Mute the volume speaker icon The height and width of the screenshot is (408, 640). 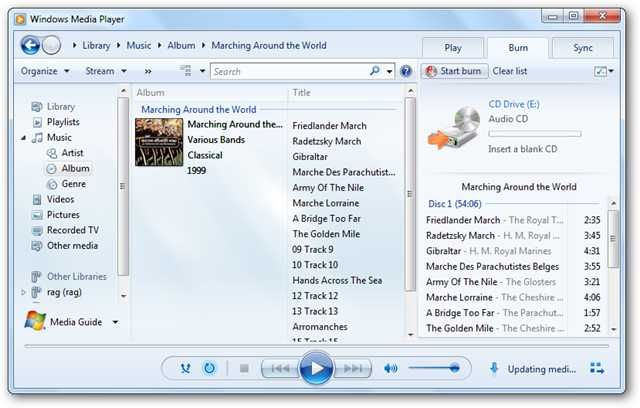point(391,369)
